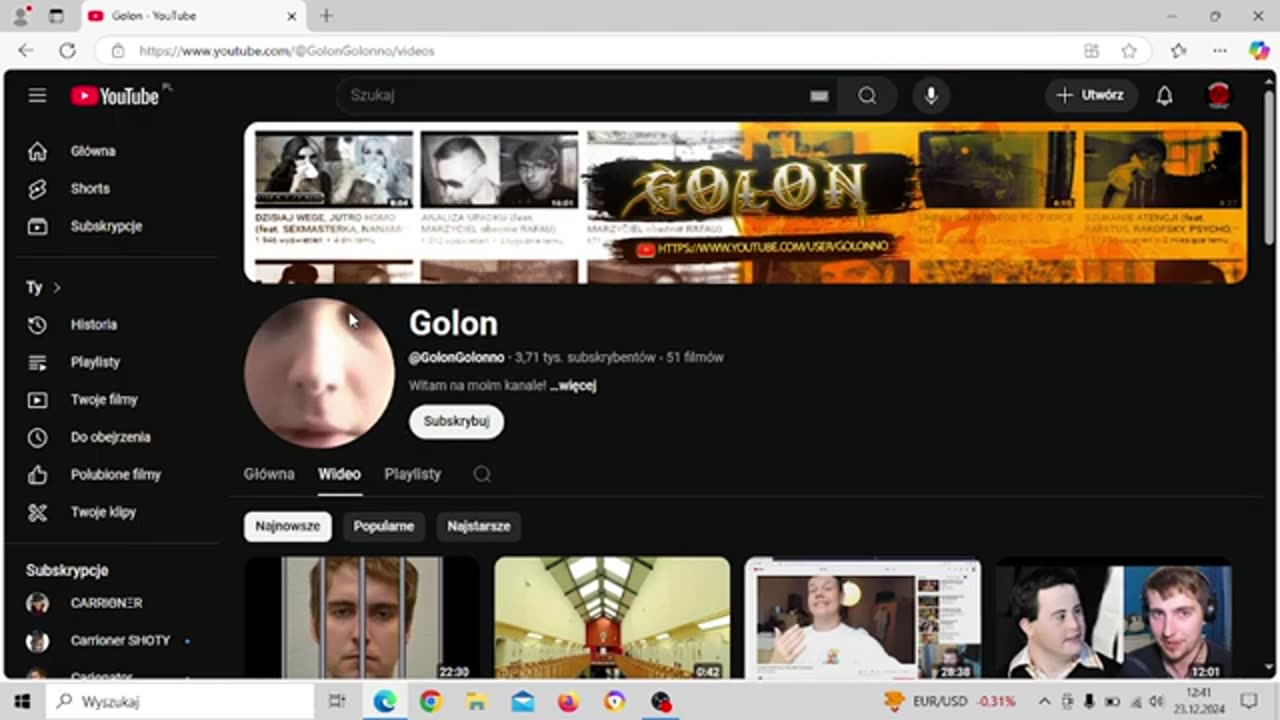This screenshot has width=1280, height=720.
Task: Go to Główna in sidebar
Action: pyautogui.click(x=92, y=151)
